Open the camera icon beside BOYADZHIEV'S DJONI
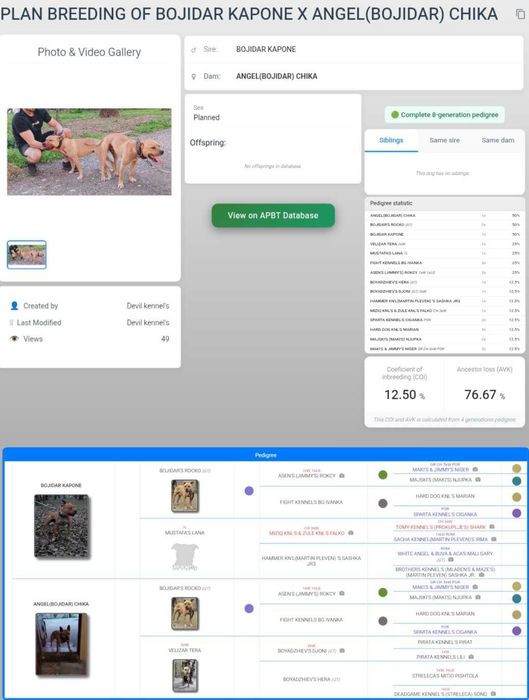Screen dimensions: 529x700 coord(342,651)
